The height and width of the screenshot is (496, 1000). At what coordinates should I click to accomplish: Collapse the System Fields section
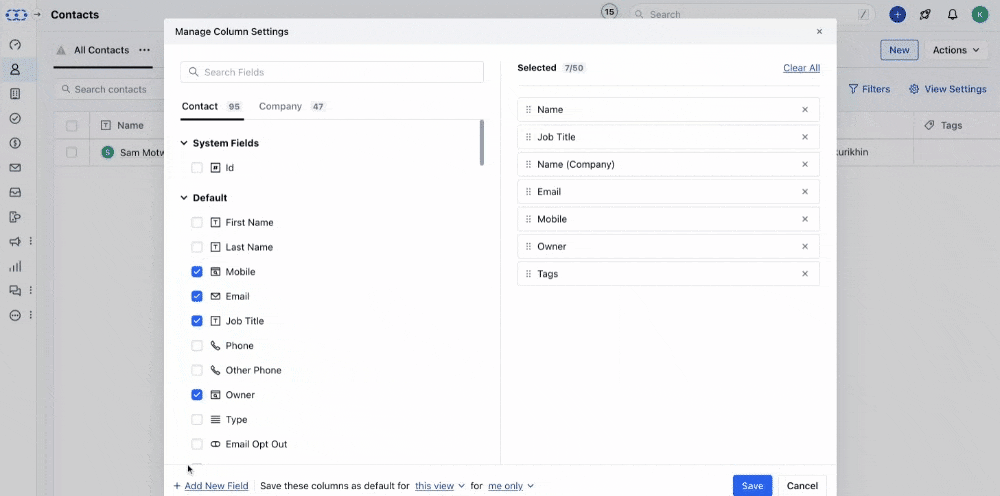coord(184,143)
